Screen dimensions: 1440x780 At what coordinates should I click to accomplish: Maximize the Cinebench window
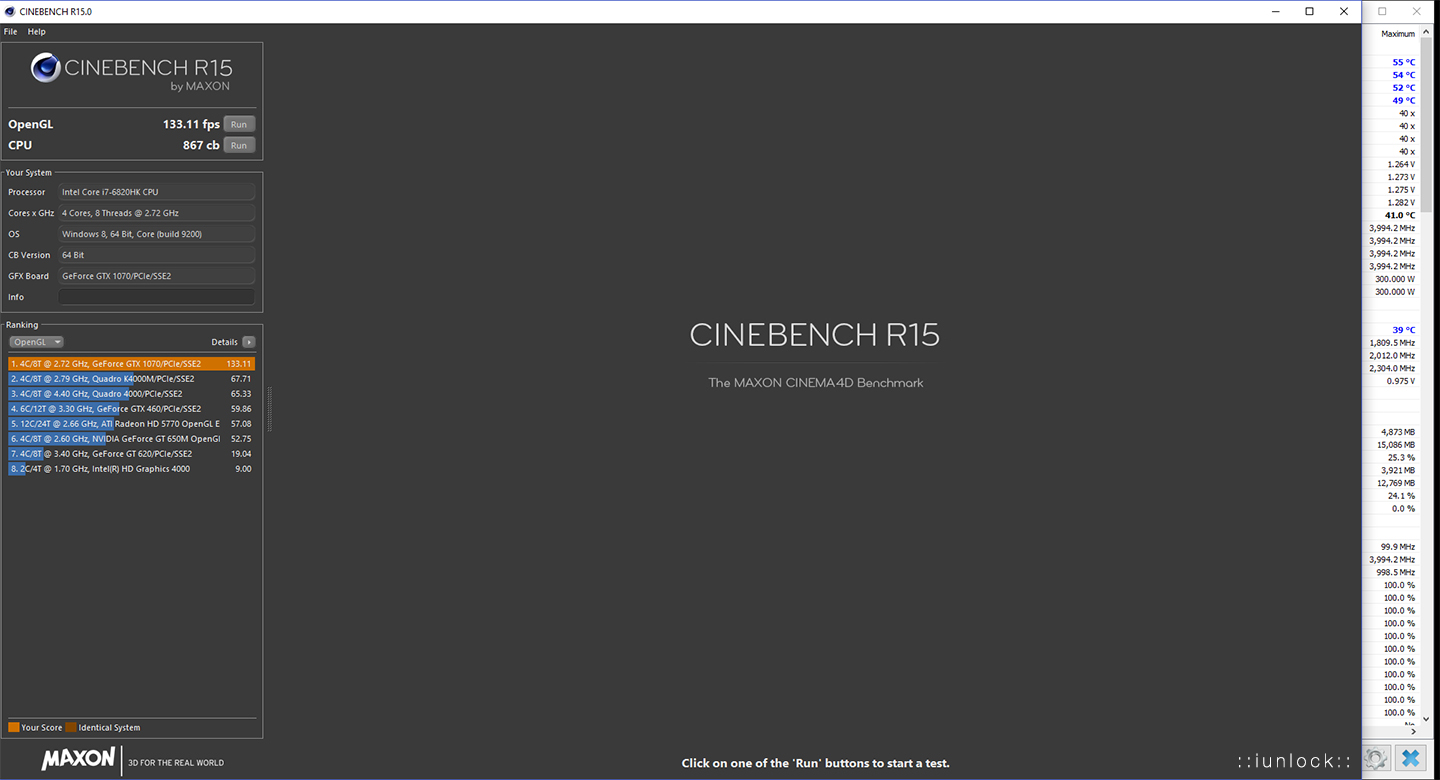(x=1310, y=11)
